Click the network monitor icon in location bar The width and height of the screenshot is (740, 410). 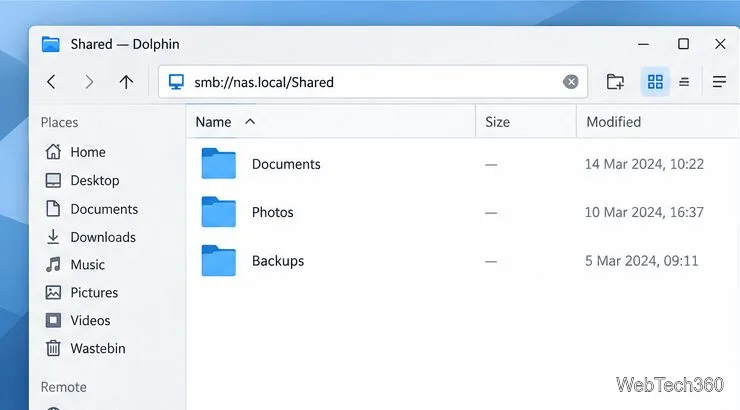point(177,82)
